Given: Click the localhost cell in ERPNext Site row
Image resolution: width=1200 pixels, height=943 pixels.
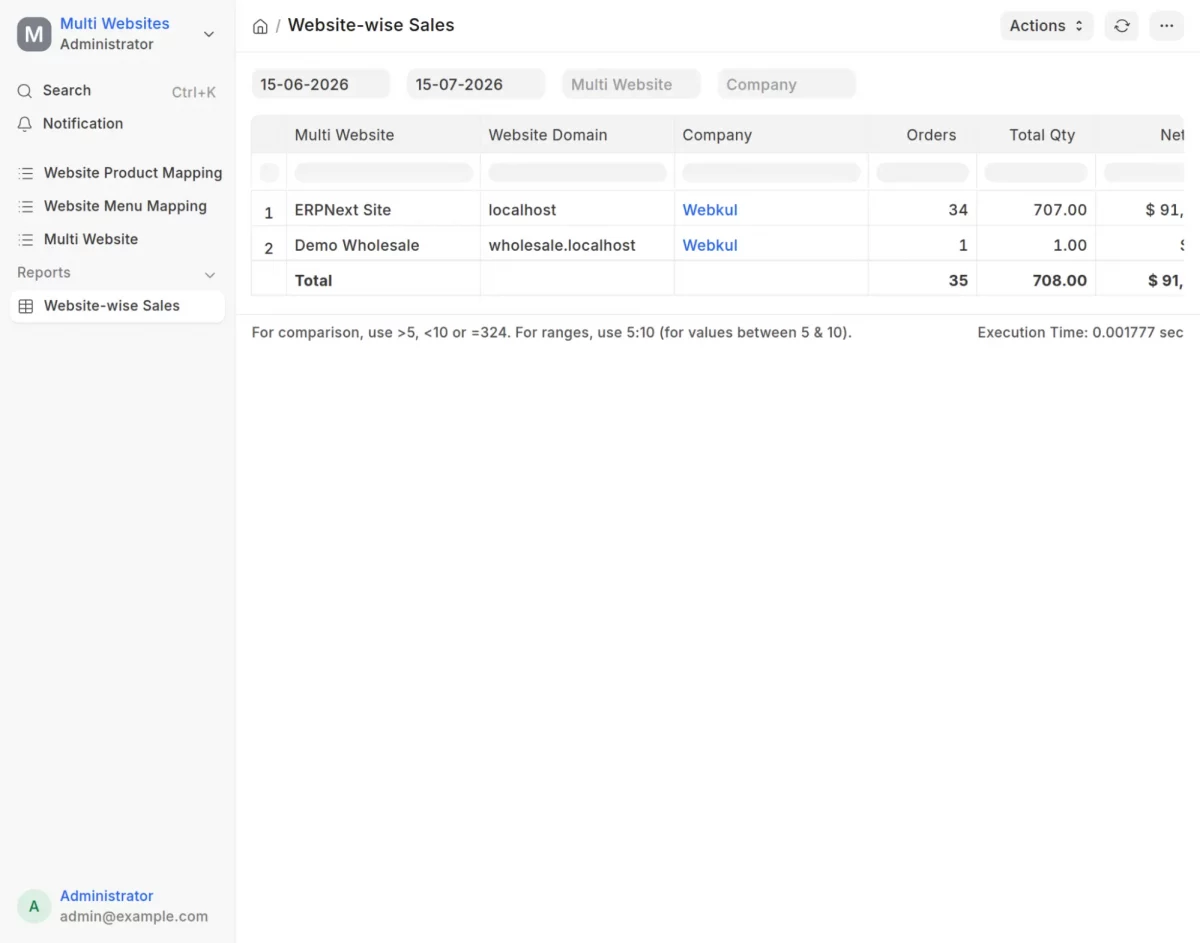Looking at the screenshot, I should pyautogui.click(x=578, y=210).
